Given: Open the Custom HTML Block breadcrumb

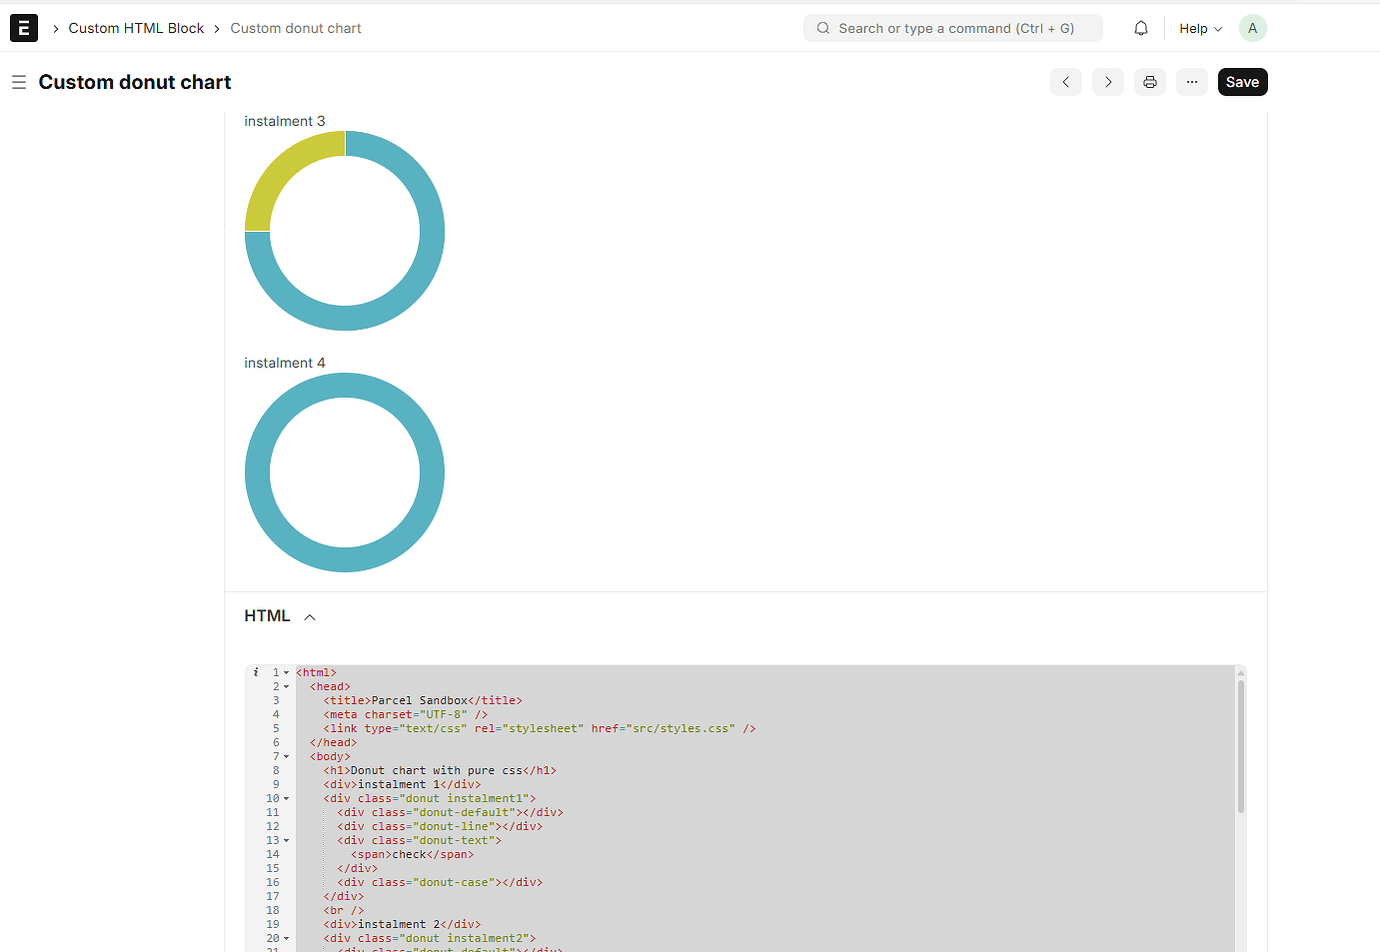Looking at the screenshot, I should tap(136, 27).
